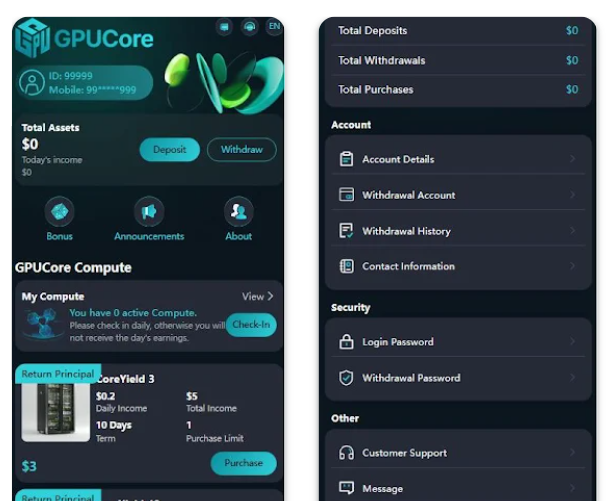
Task: Open Withdrawal Account chevron arrow
Action: point(573,195)
